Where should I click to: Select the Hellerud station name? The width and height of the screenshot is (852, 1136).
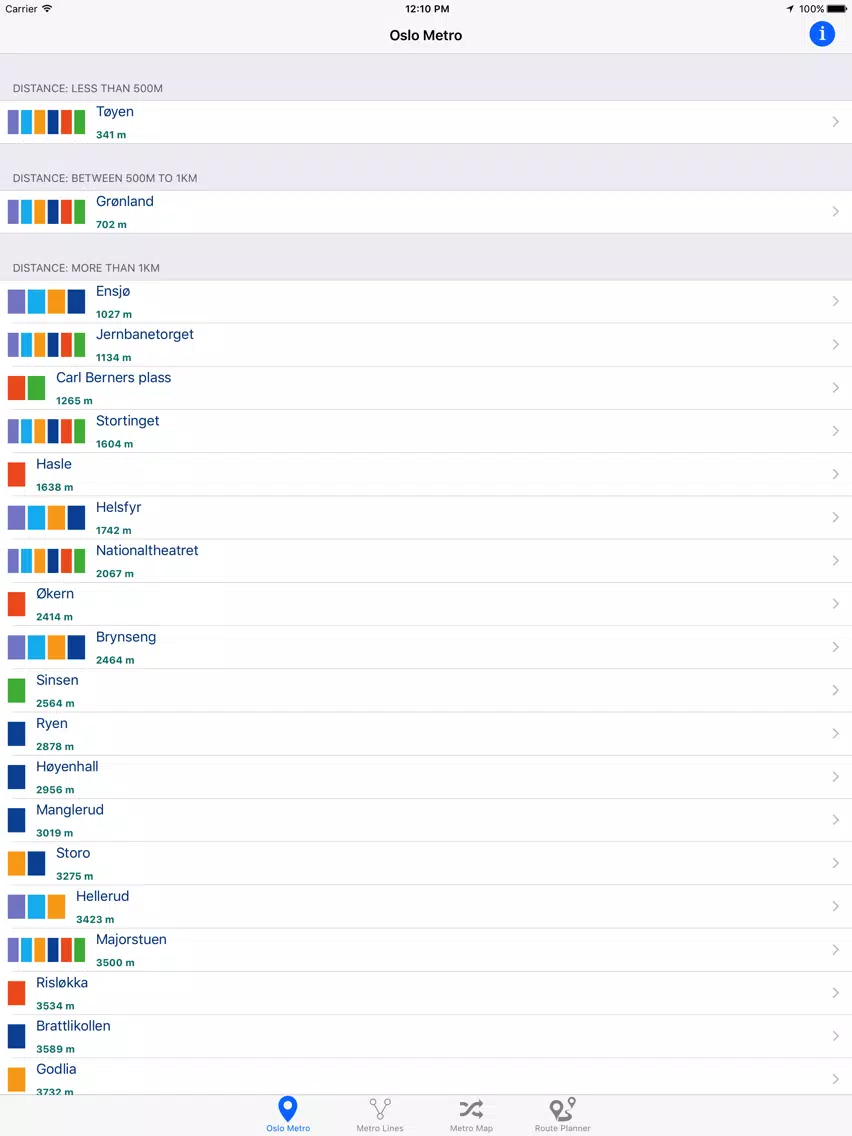click(102, 896)
